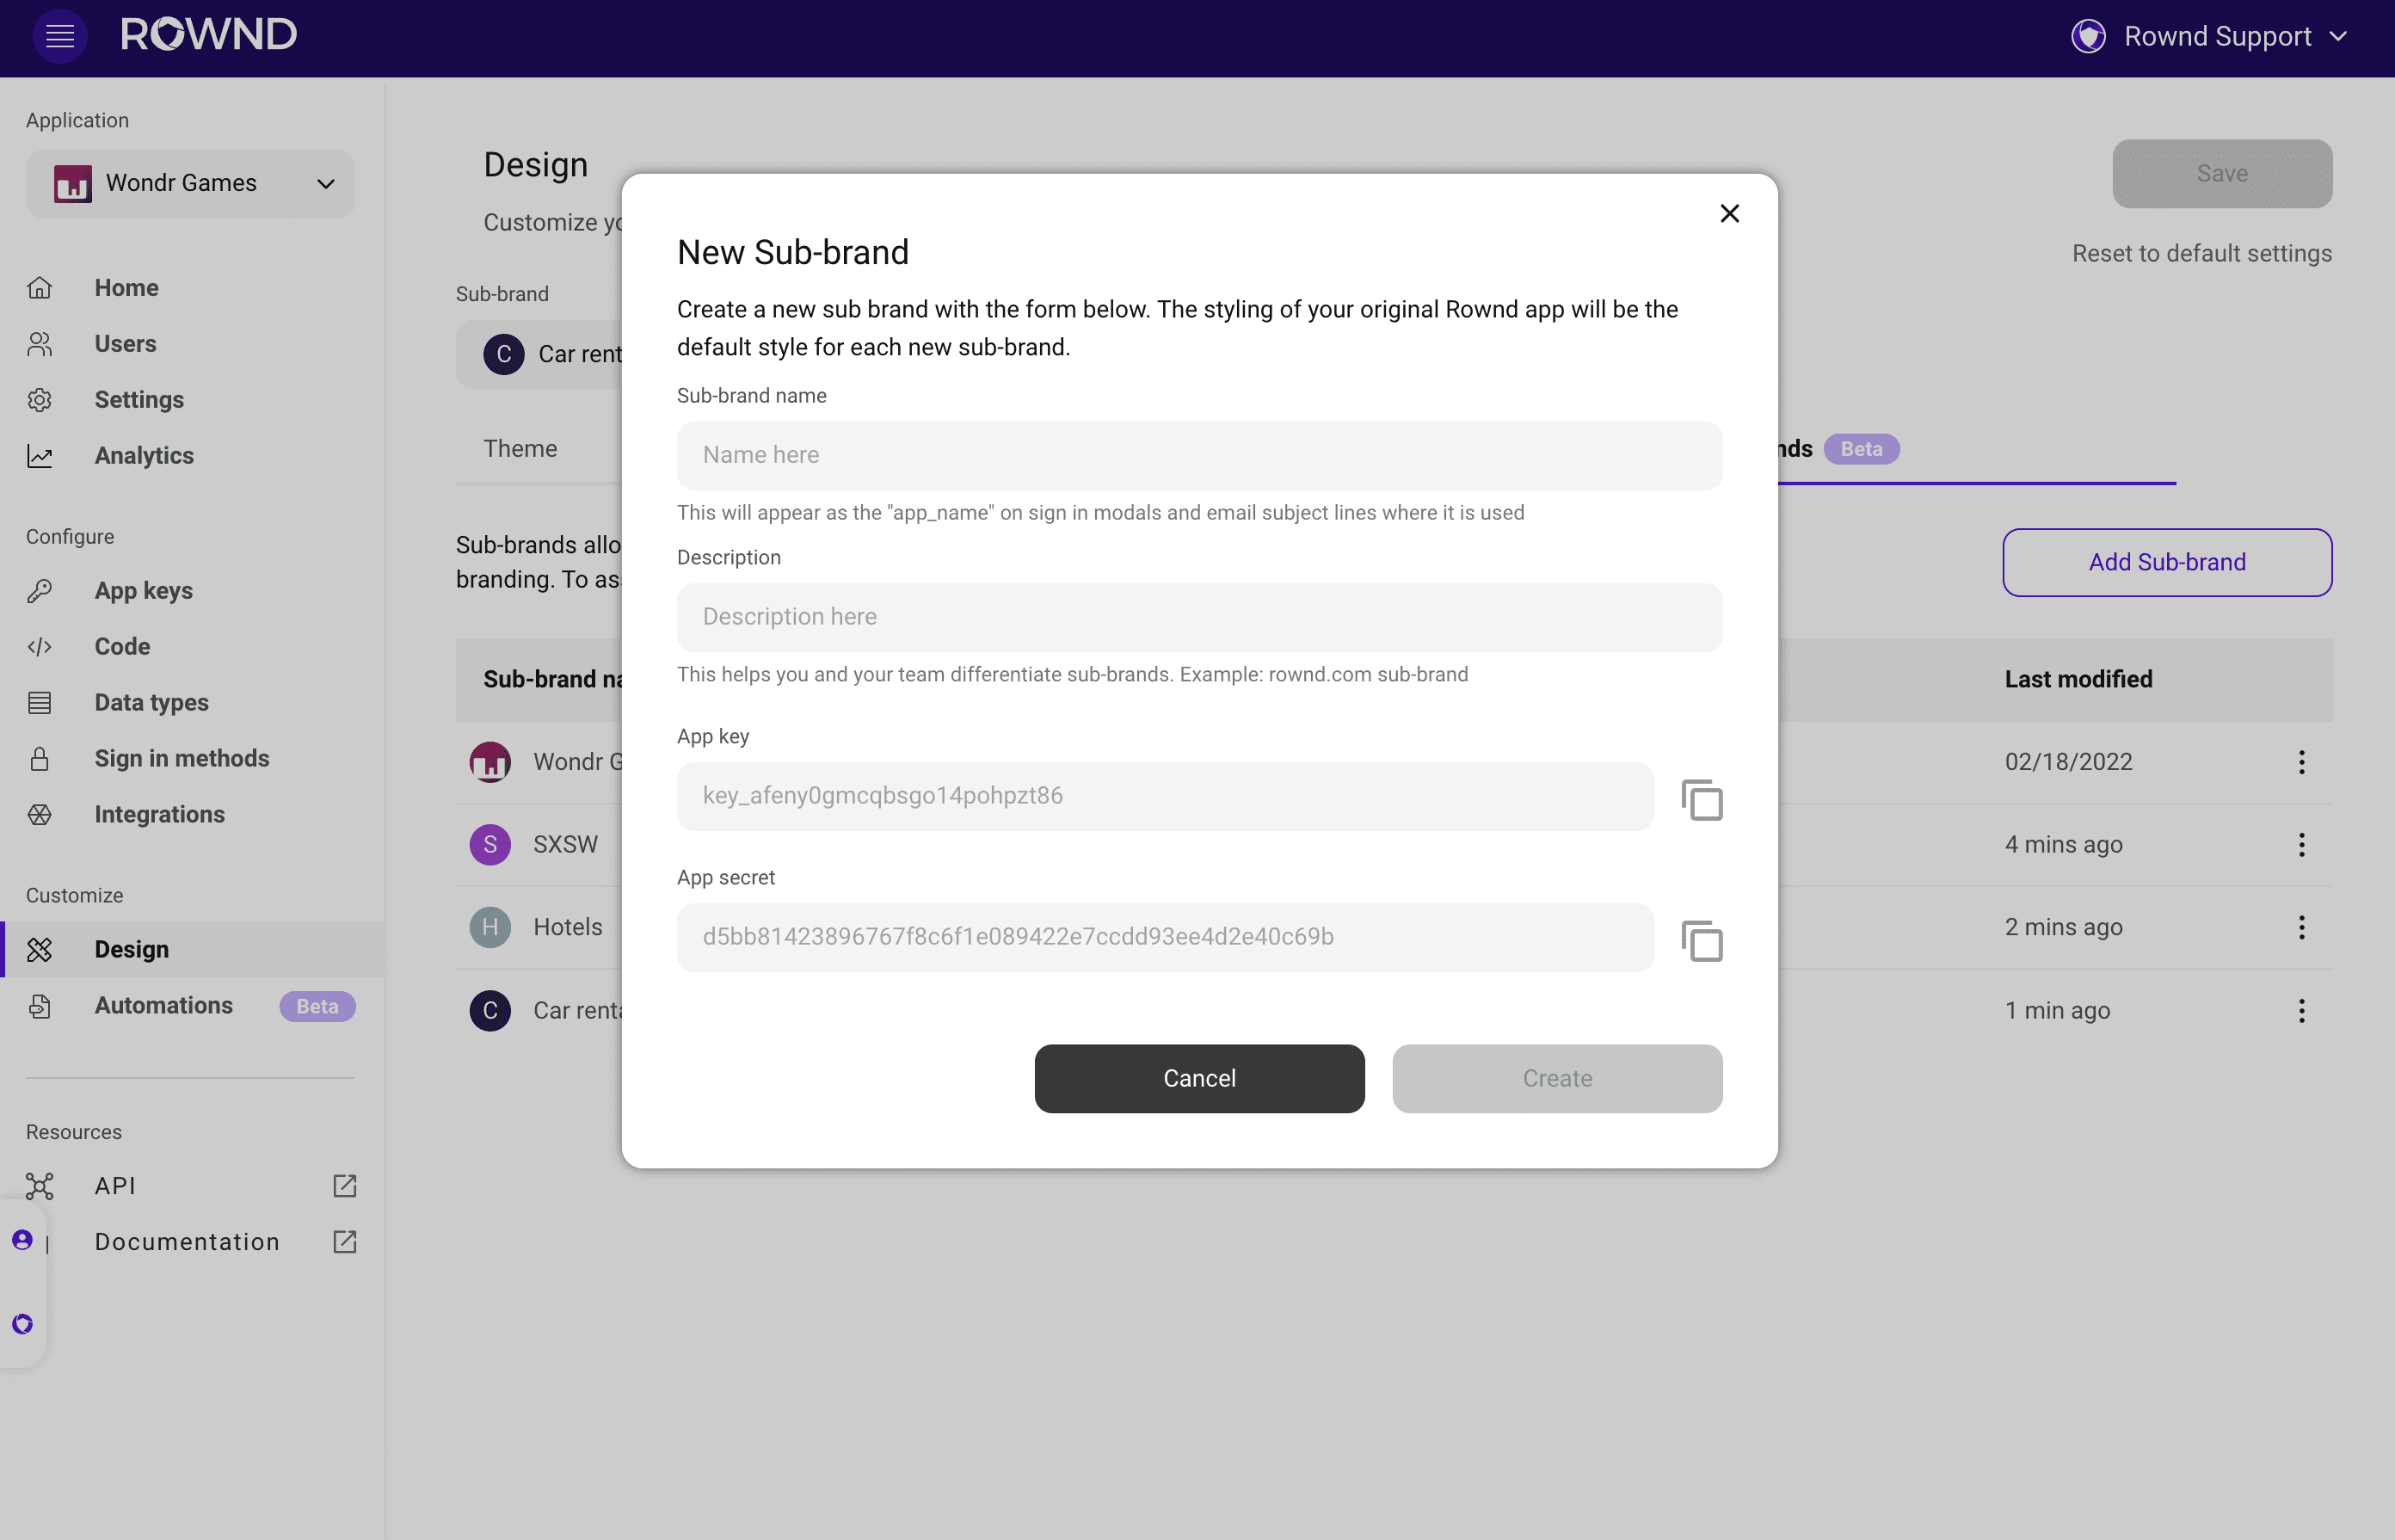The width and height of the screenshot is (2395, 1540).
Task: Click the Sign in methods icon
Action: tap(40, 758)
